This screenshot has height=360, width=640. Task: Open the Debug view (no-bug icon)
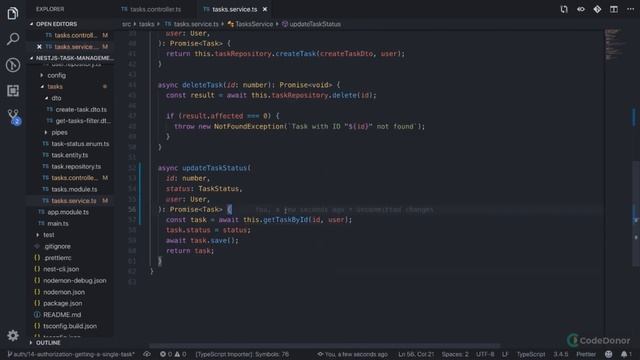13,65
